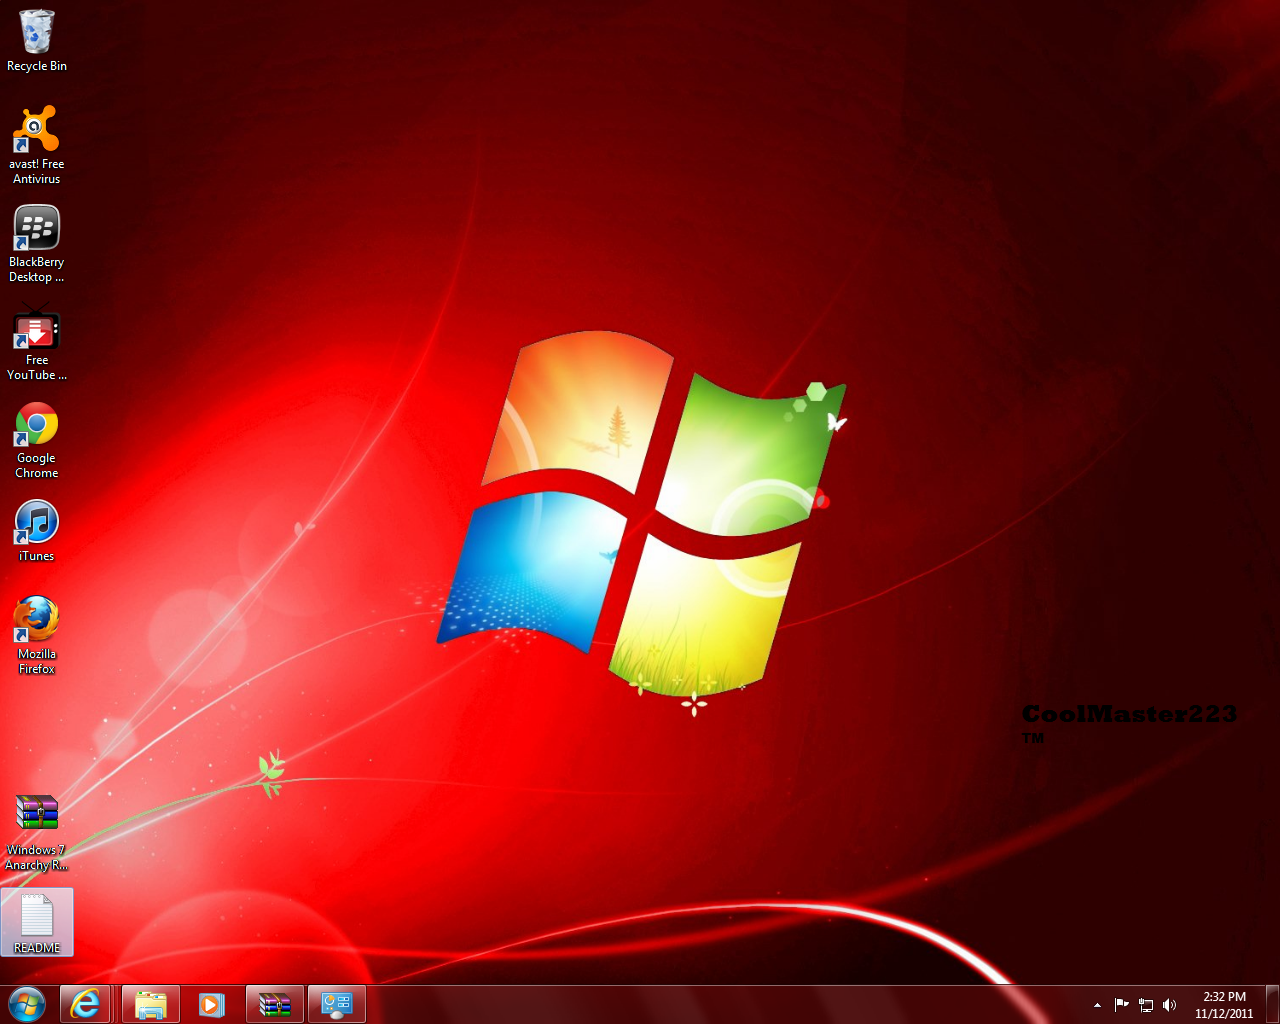Open the Windows 7 Anarchy RAR archive
The image size is (1280, 1024).
pos(36,812)
